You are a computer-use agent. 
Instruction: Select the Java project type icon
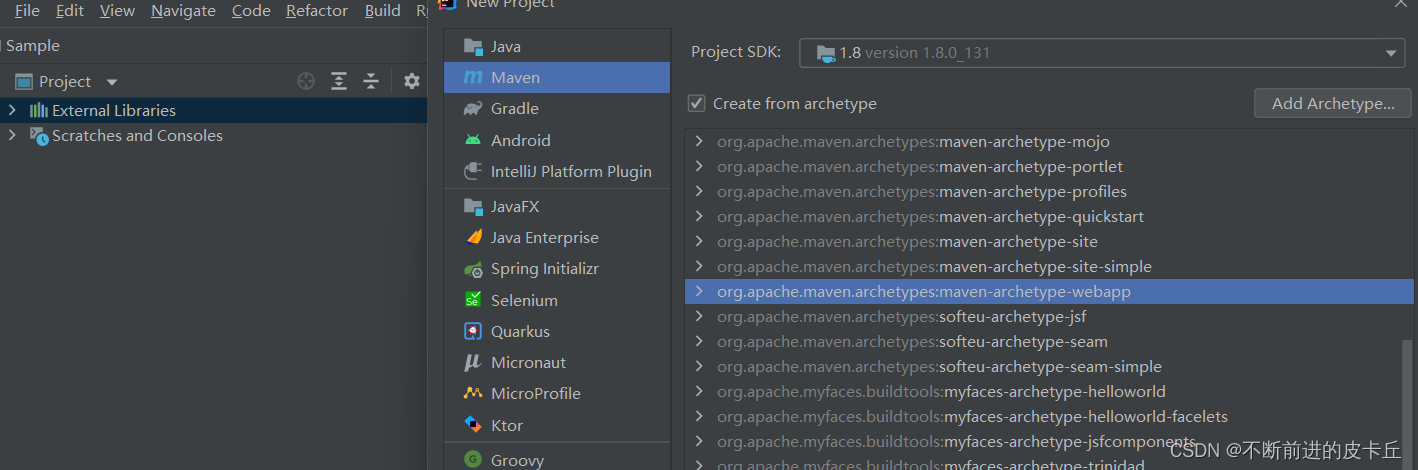473,46
